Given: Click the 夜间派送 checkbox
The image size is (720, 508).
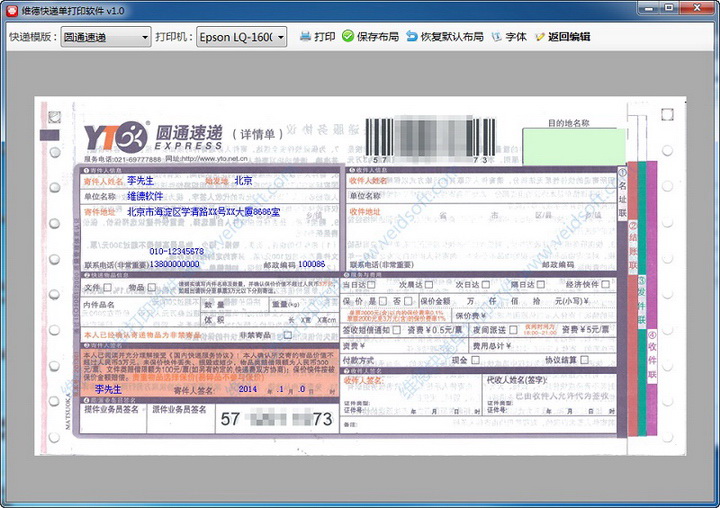Looking at the screenshot, I should pyautogui.click(x=513, y=330).
